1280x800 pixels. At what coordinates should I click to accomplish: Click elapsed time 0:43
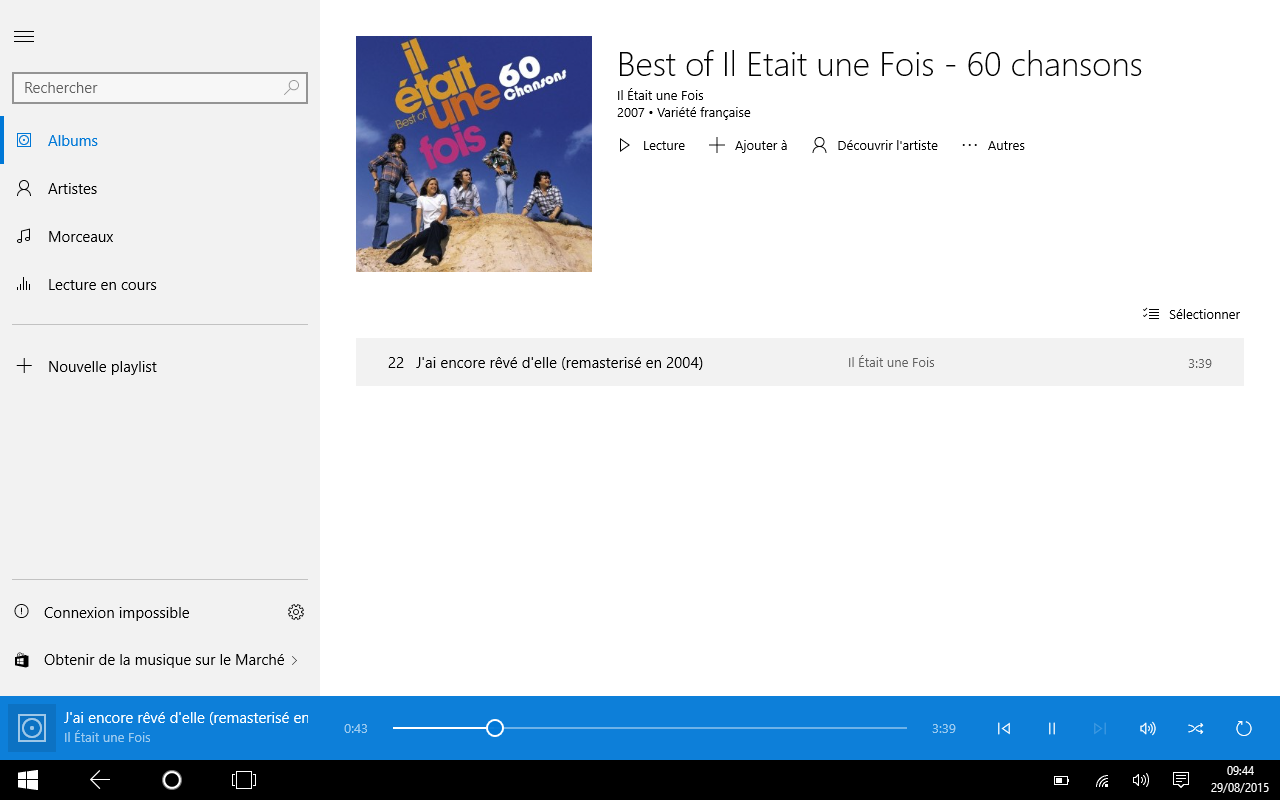(x=356, y=729)
